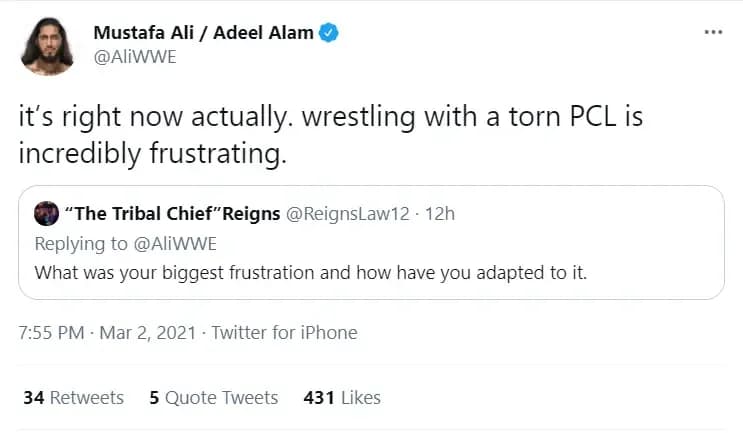Click the Twitter for iPhone source link
Image resolution: width=743 pixels, height=433 pixels.
[284, 333]
